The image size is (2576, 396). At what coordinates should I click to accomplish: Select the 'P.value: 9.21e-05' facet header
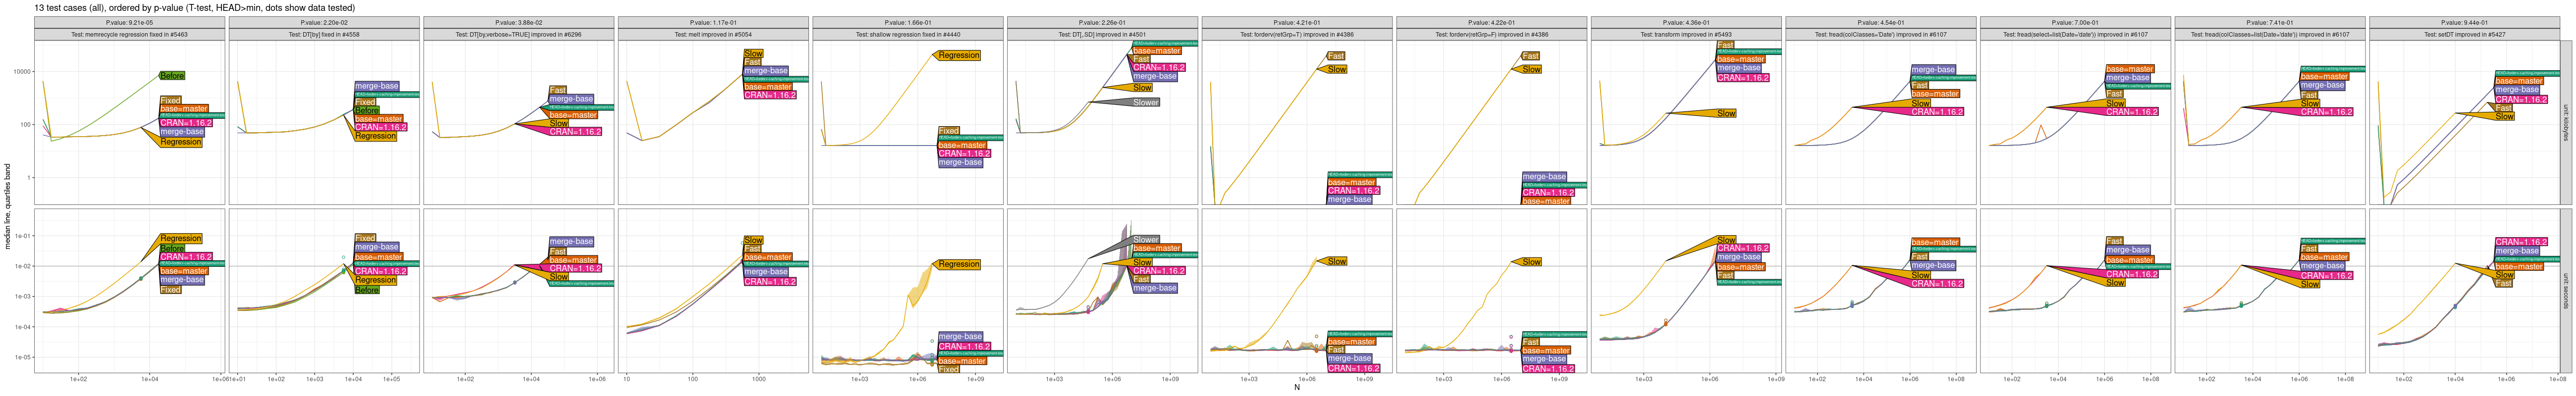point(131,22)
